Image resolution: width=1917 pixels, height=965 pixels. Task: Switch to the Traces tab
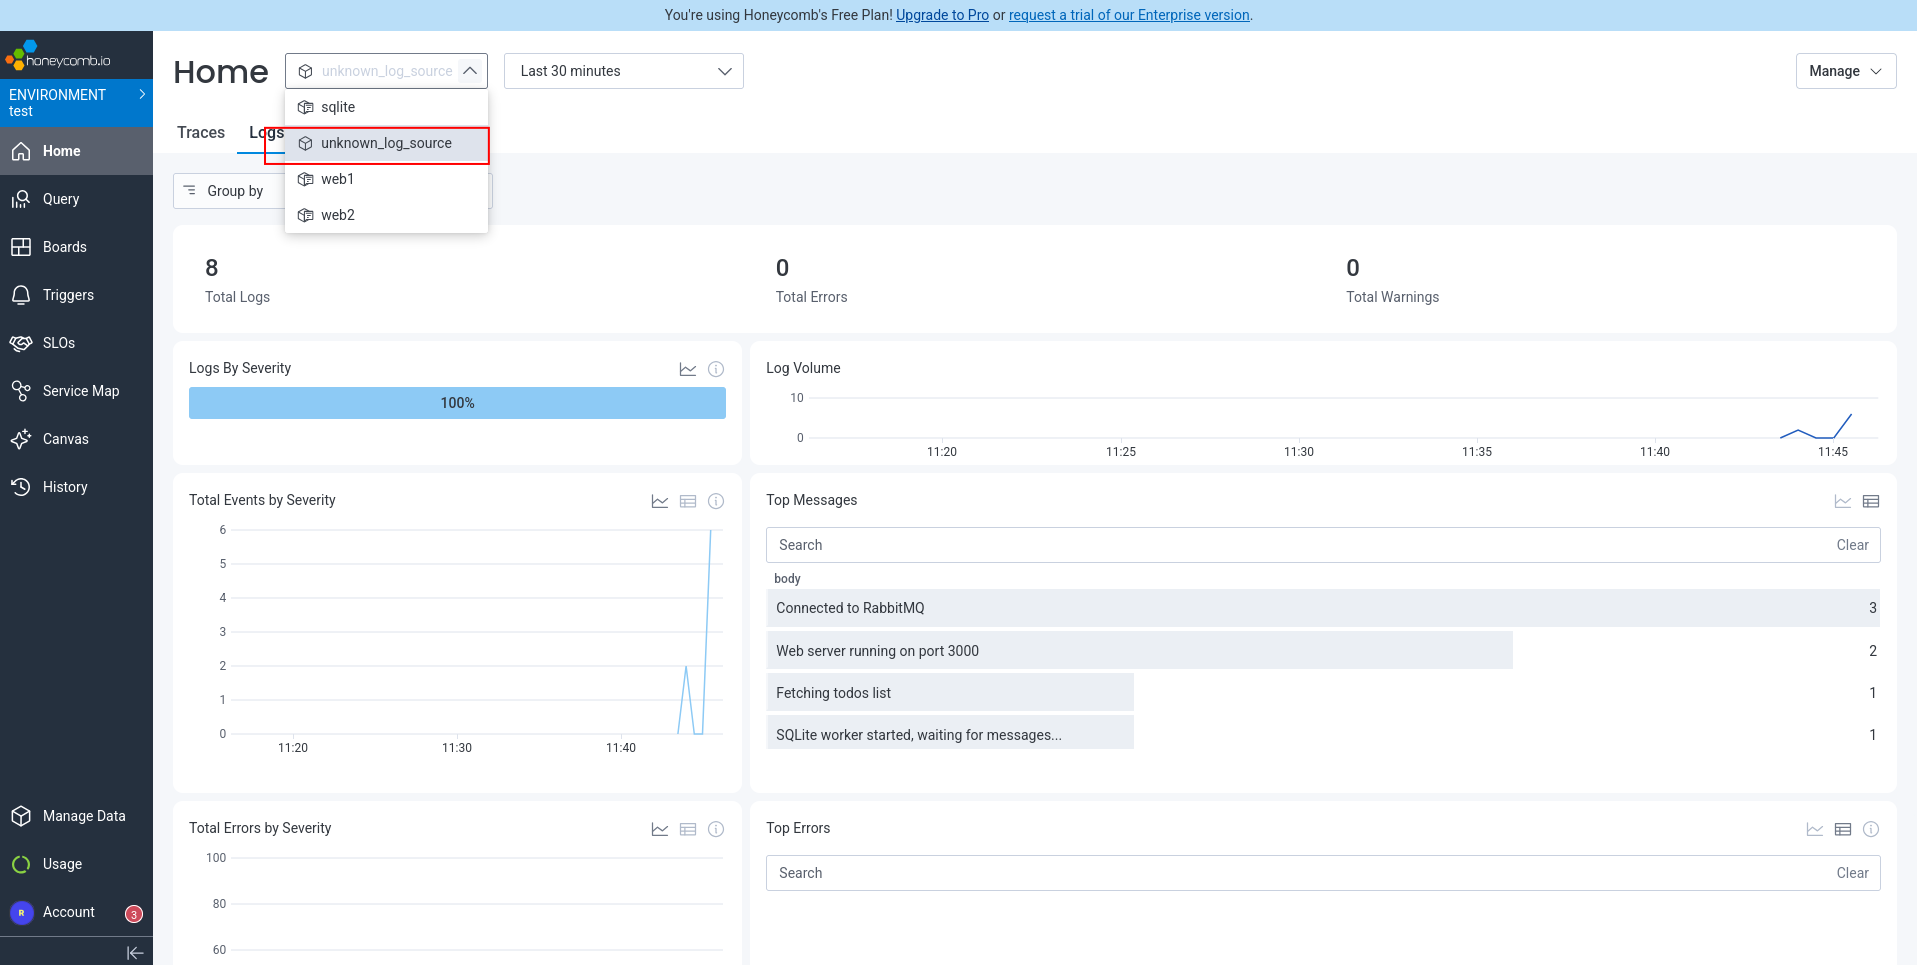click(x=201, y=132)
